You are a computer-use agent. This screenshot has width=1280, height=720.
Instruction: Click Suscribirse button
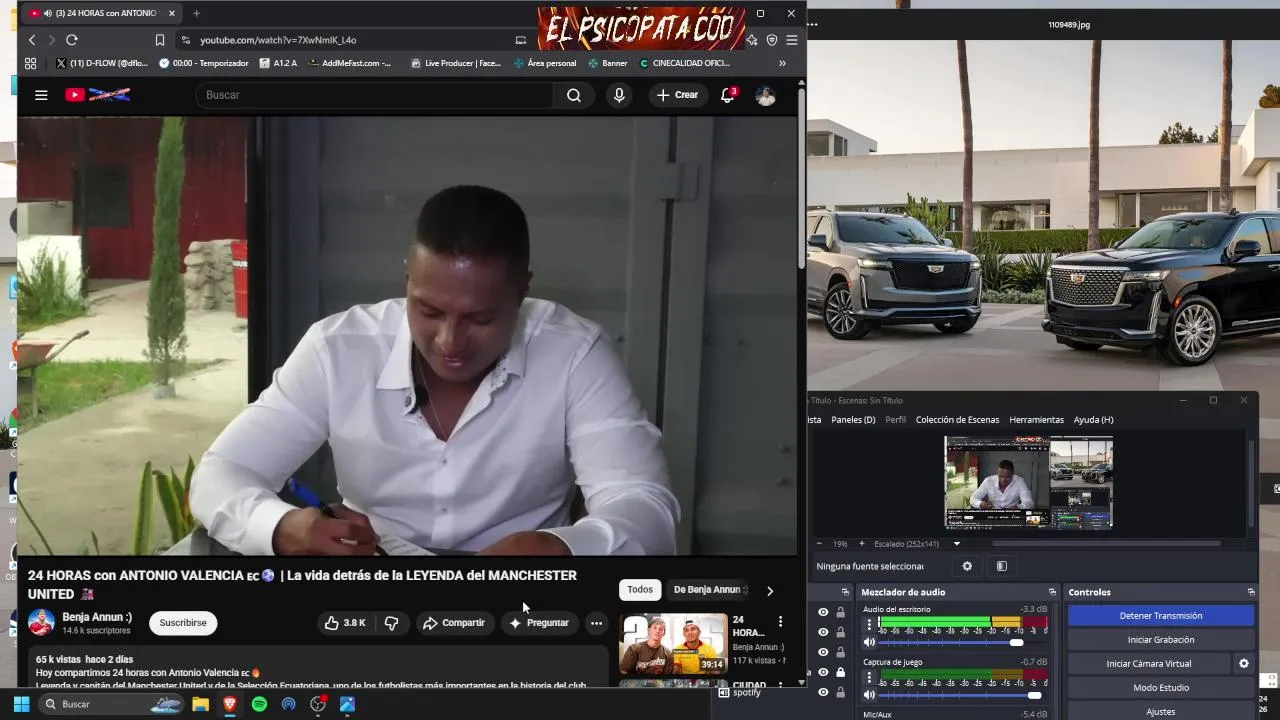pyautogui.click(x=183, y=623)
